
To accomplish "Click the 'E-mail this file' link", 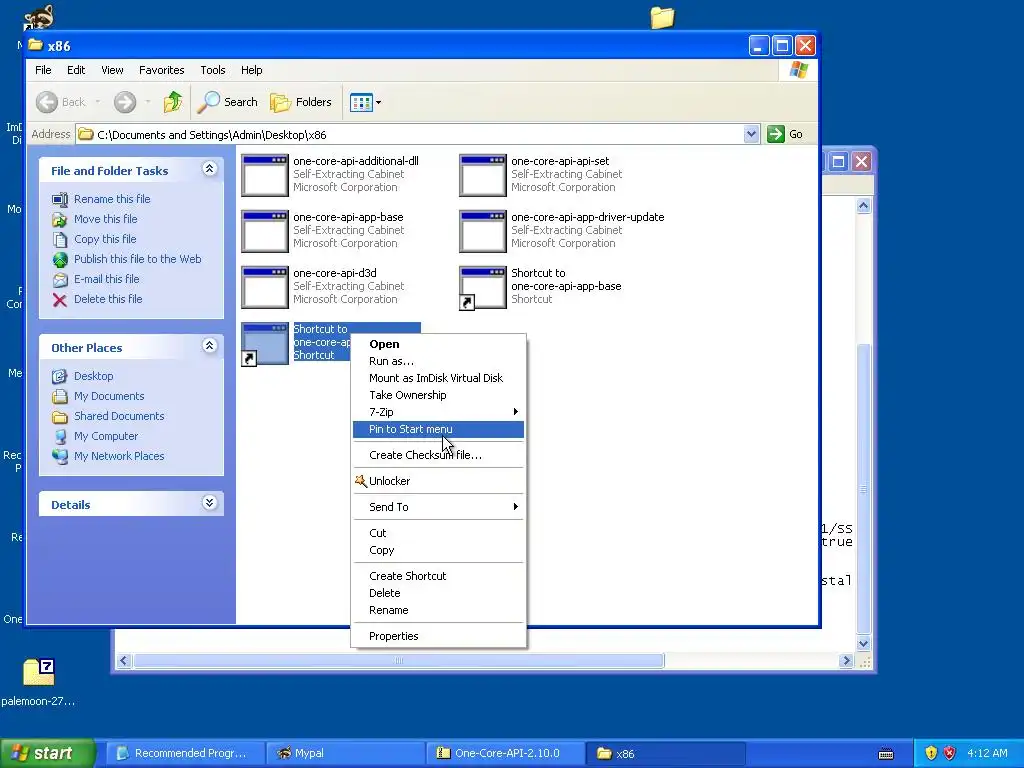I will pos(106,279).
